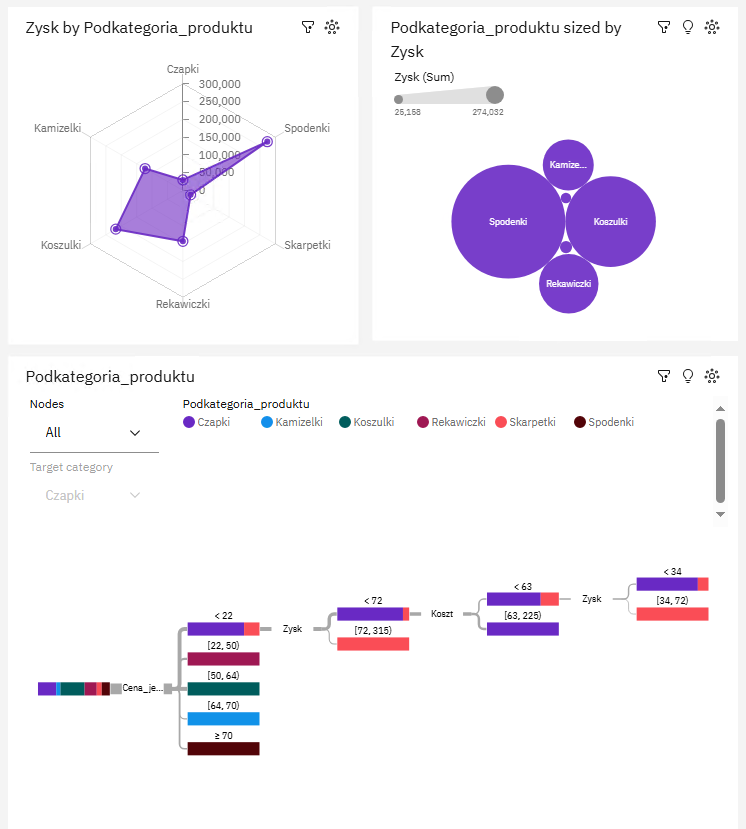
Task: Click the Rekawiczki bubble
Action: 567,284
